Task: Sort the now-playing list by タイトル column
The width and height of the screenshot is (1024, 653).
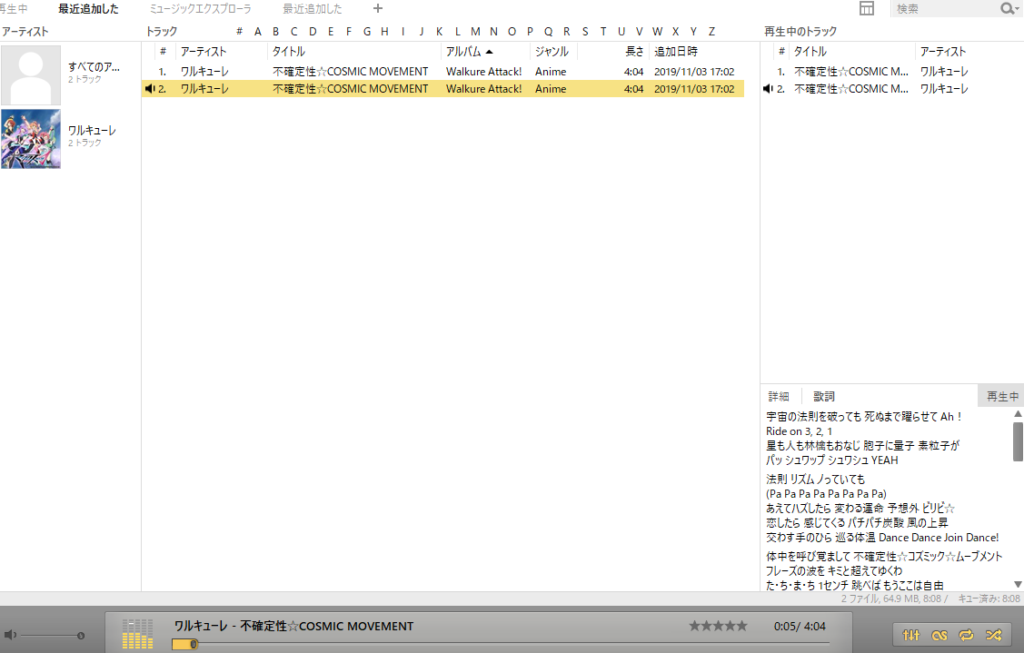Action: [852, 52]
